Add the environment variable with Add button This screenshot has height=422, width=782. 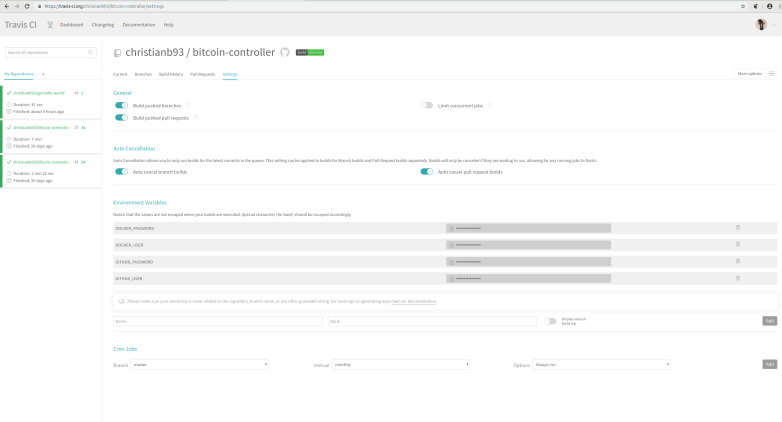point(770,321)
